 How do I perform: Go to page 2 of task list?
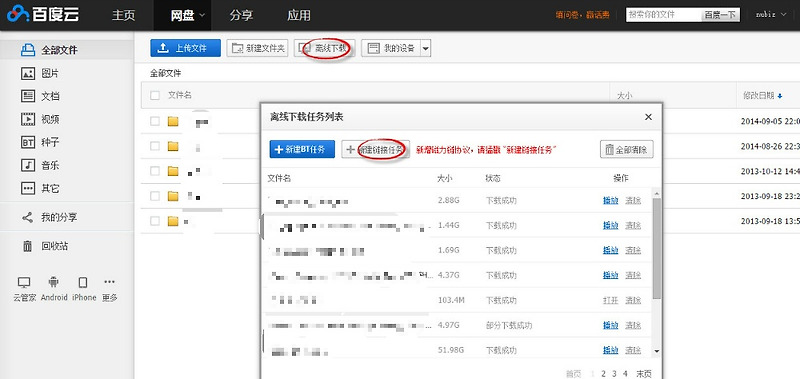[x=604, y=373]
